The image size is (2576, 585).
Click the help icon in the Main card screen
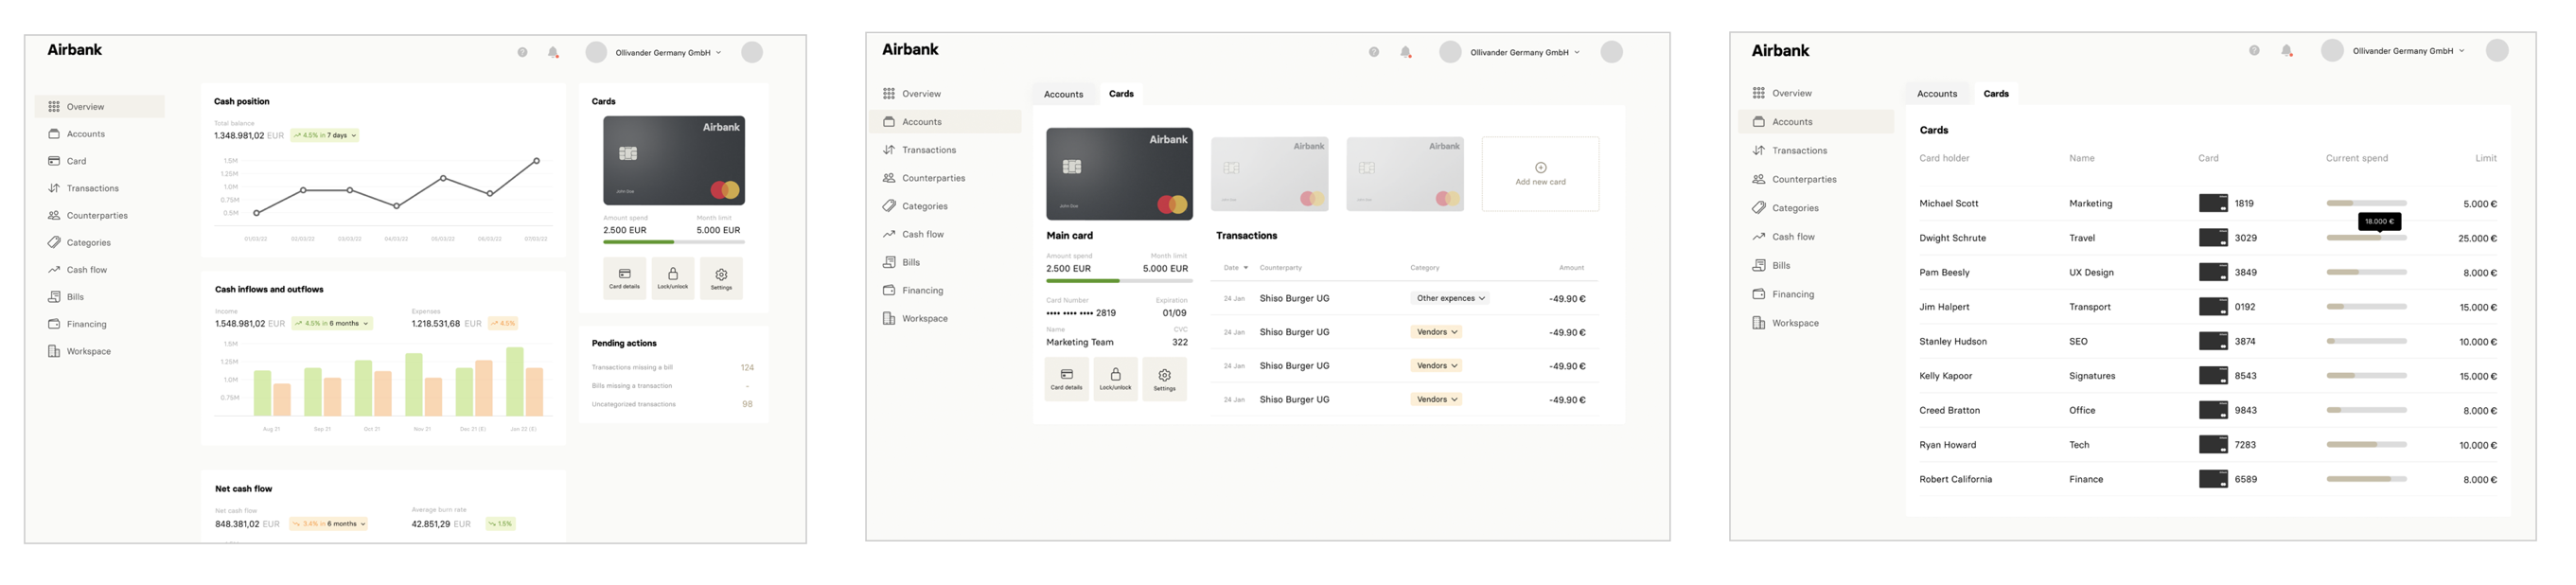[x=1374, y=53]
